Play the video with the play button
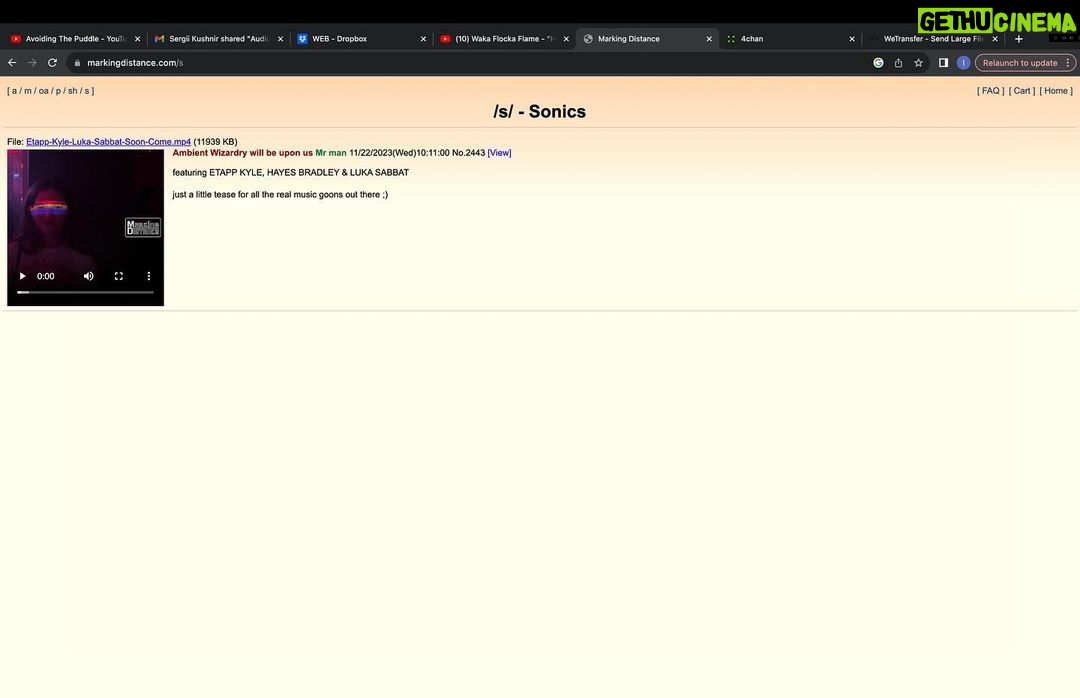 click(x=22, y=276)
